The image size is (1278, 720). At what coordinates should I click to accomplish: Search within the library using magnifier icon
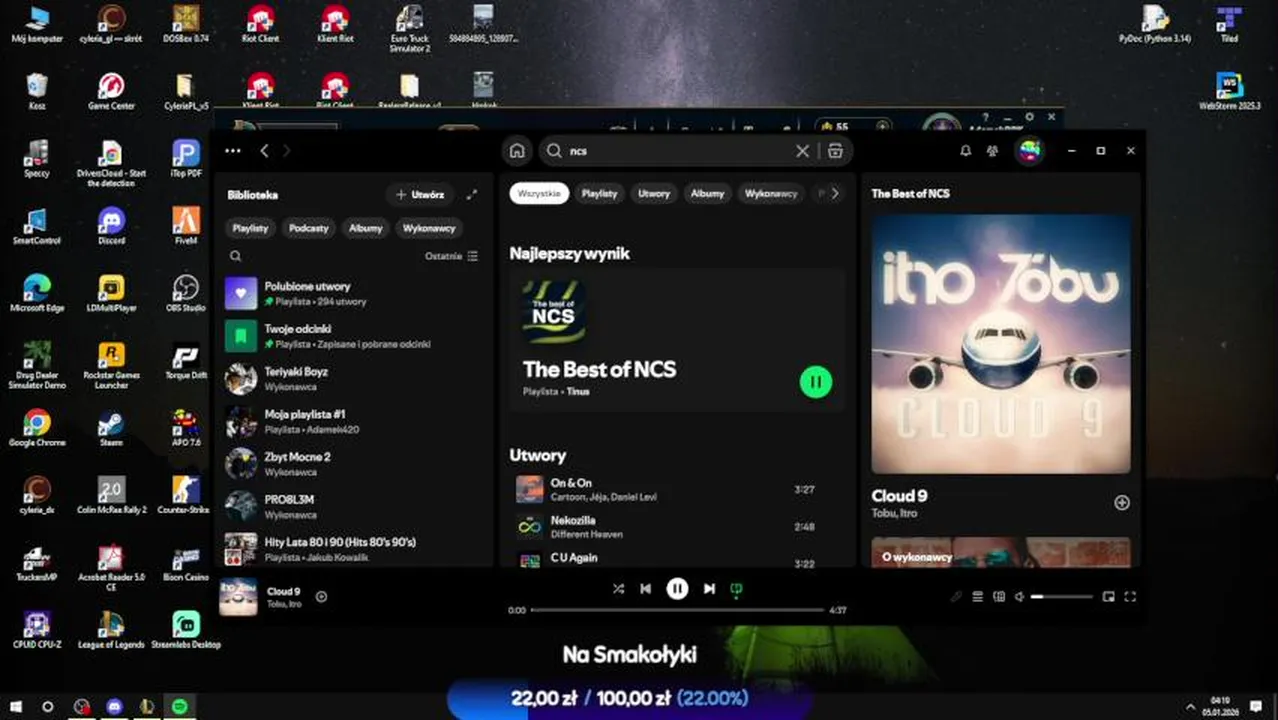(235, 256)
